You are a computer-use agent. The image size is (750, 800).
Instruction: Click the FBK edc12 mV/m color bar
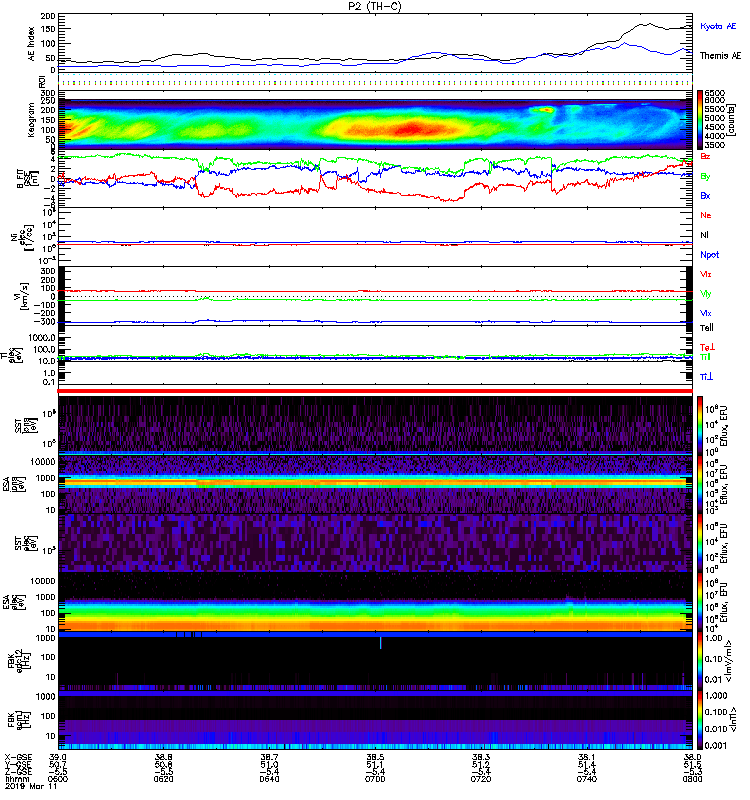(x=701, y=661)
